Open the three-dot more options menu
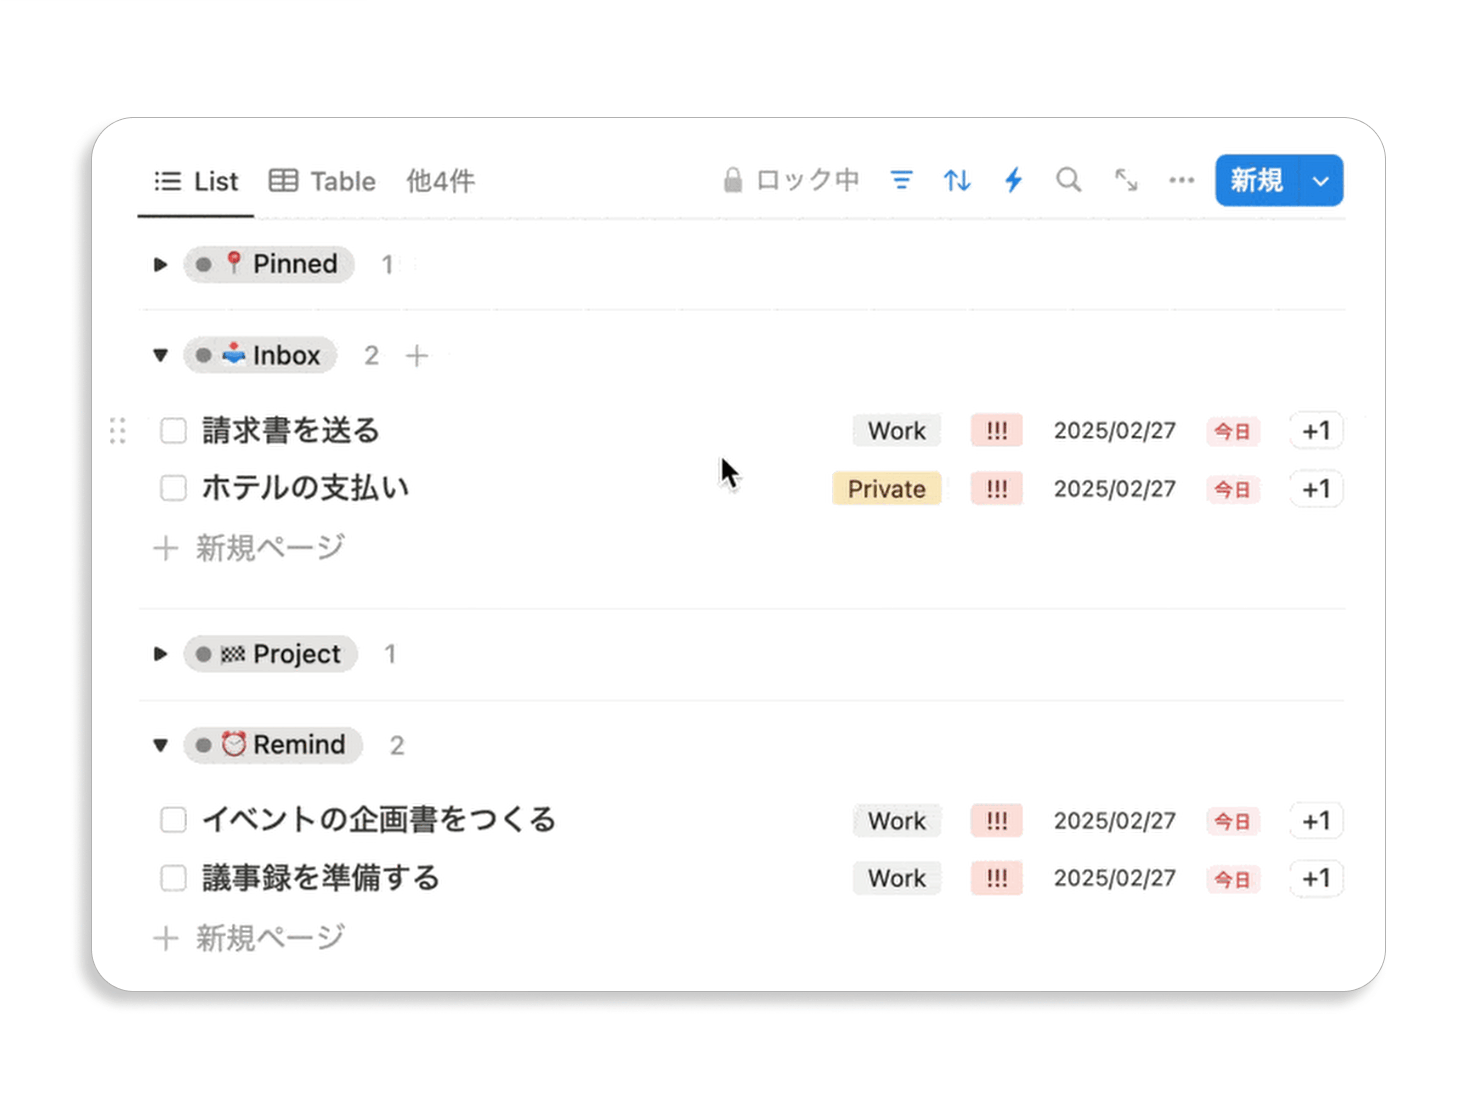The height and width of the screenshot is (1109, 1478). pos(1181,180)
